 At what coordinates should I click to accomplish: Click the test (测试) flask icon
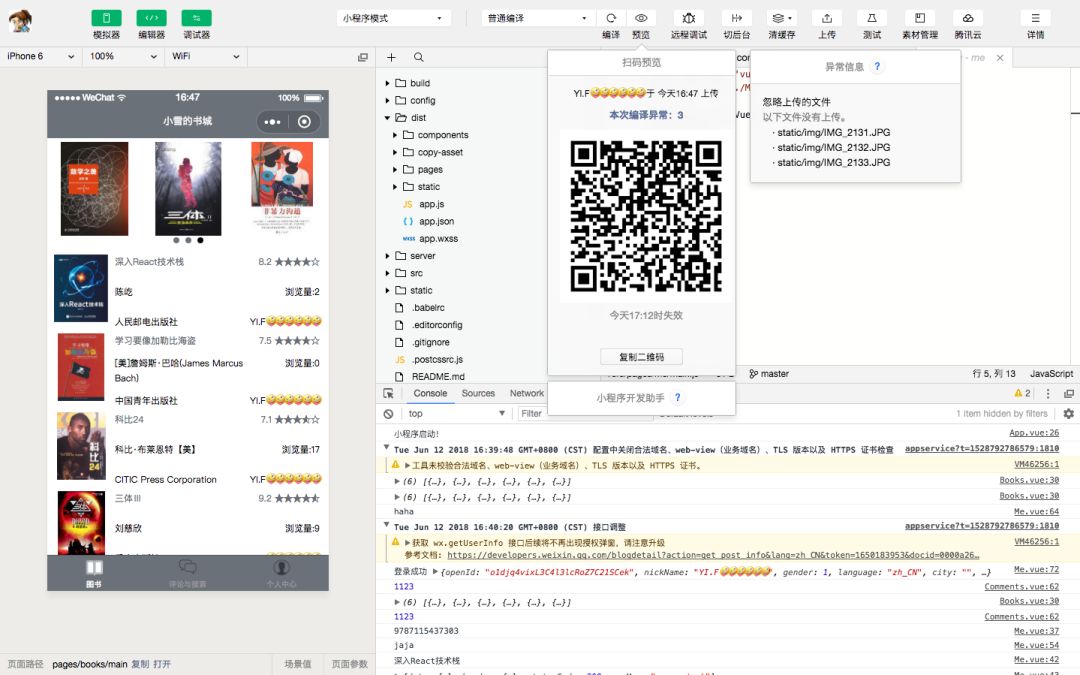[x=872, y=18]
